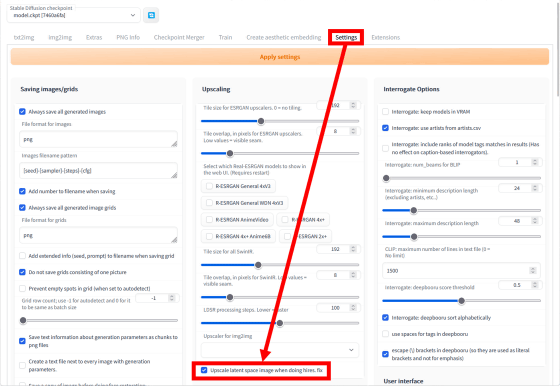560x386 pixels.
Task: Click the maximum description length number field
Action: pos(519,221)
